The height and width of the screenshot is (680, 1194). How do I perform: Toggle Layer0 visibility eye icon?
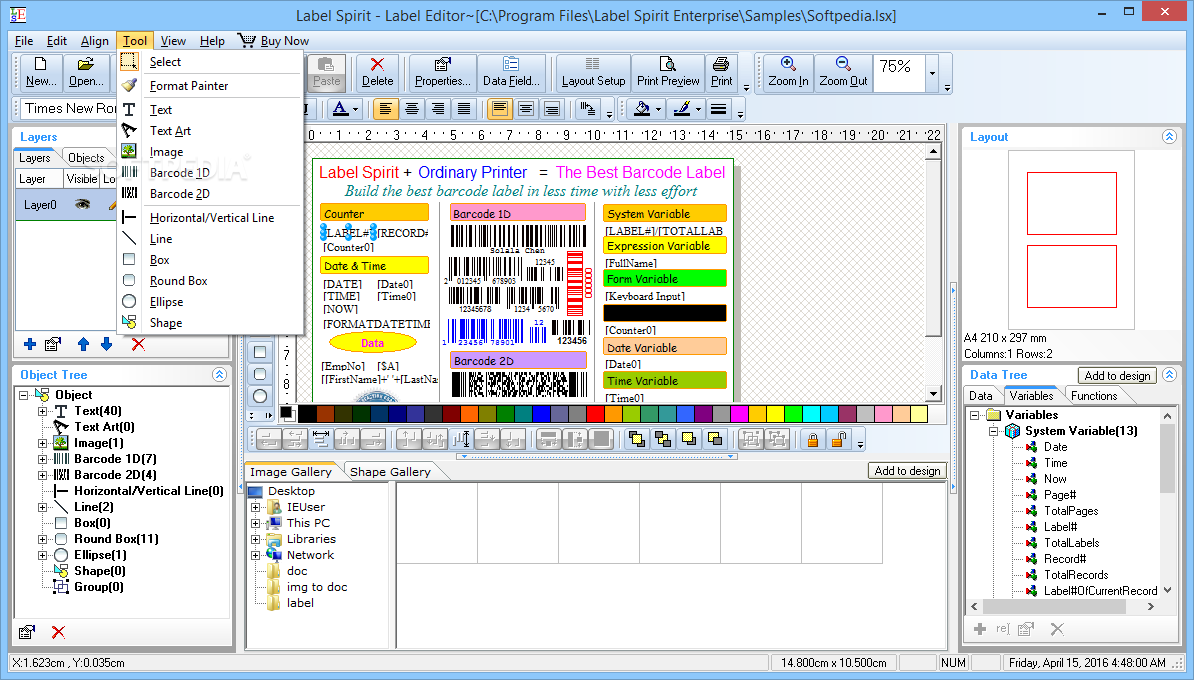tap(82, 204)
